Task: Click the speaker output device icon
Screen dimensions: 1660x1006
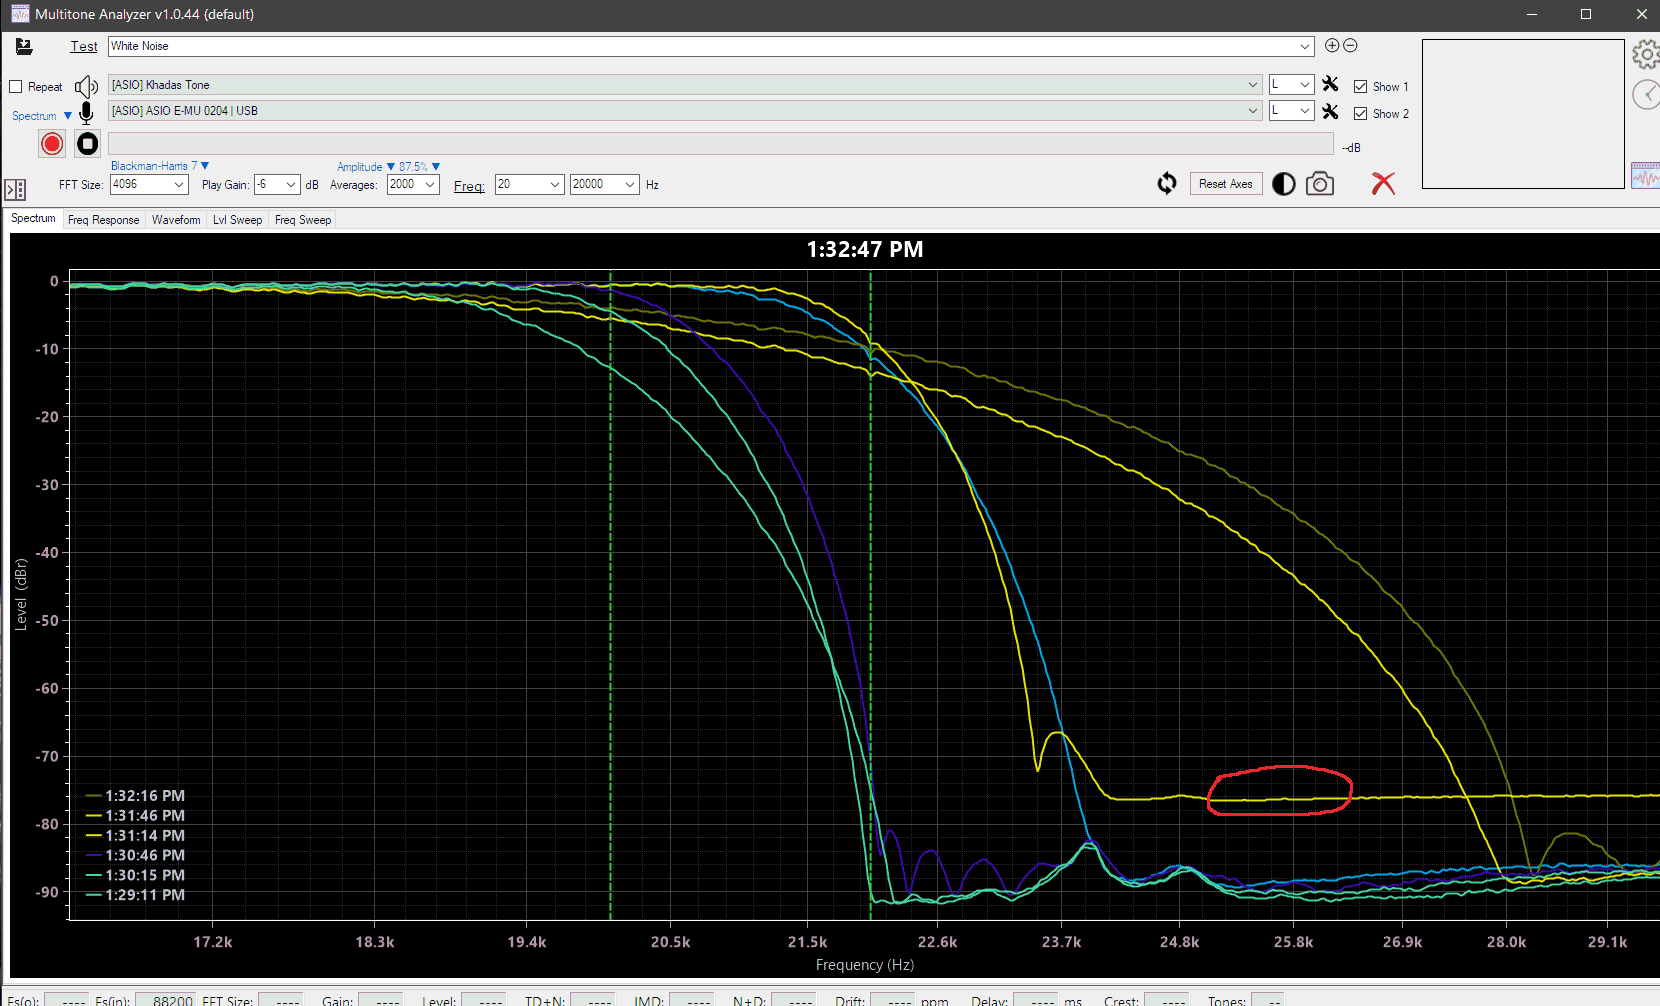Action: click(x=87, y=86)
